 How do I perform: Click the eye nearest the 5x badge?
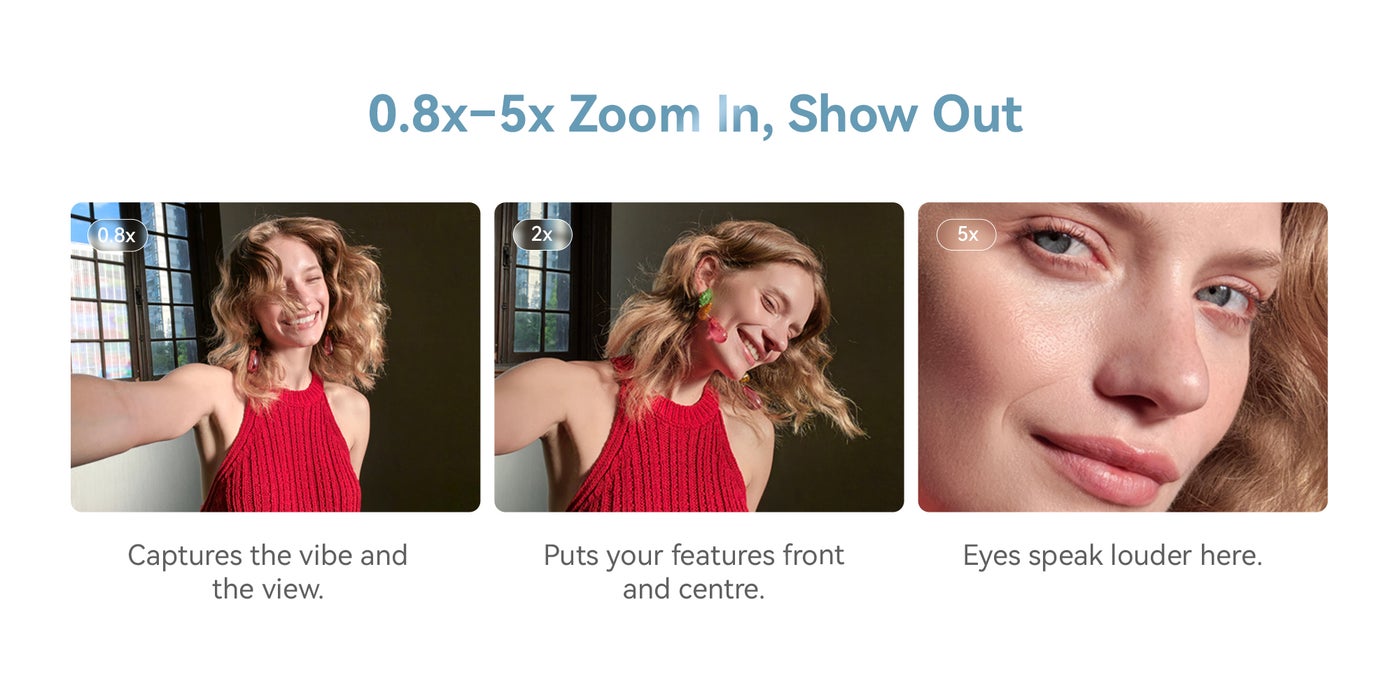[1058, 242]
